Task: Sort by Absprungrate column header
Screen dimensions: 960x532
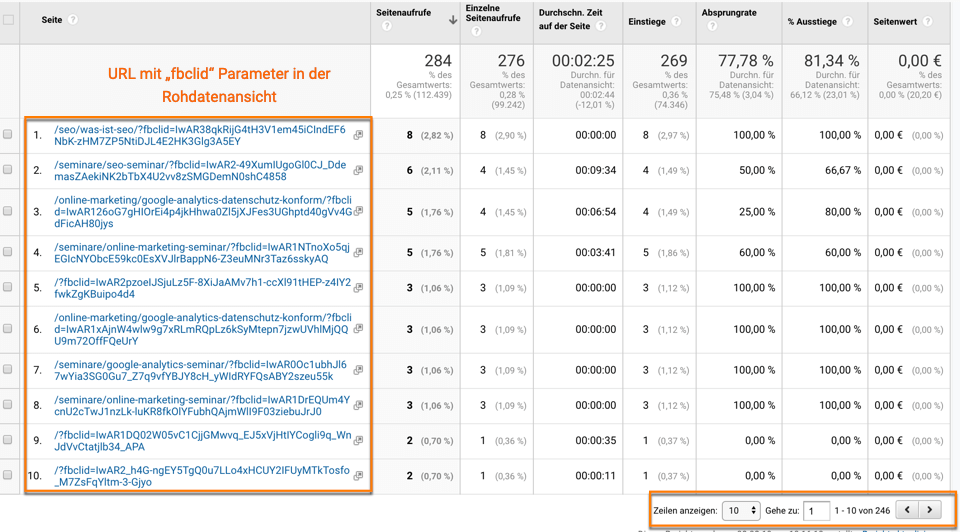Action: click(x=729, y=12)
